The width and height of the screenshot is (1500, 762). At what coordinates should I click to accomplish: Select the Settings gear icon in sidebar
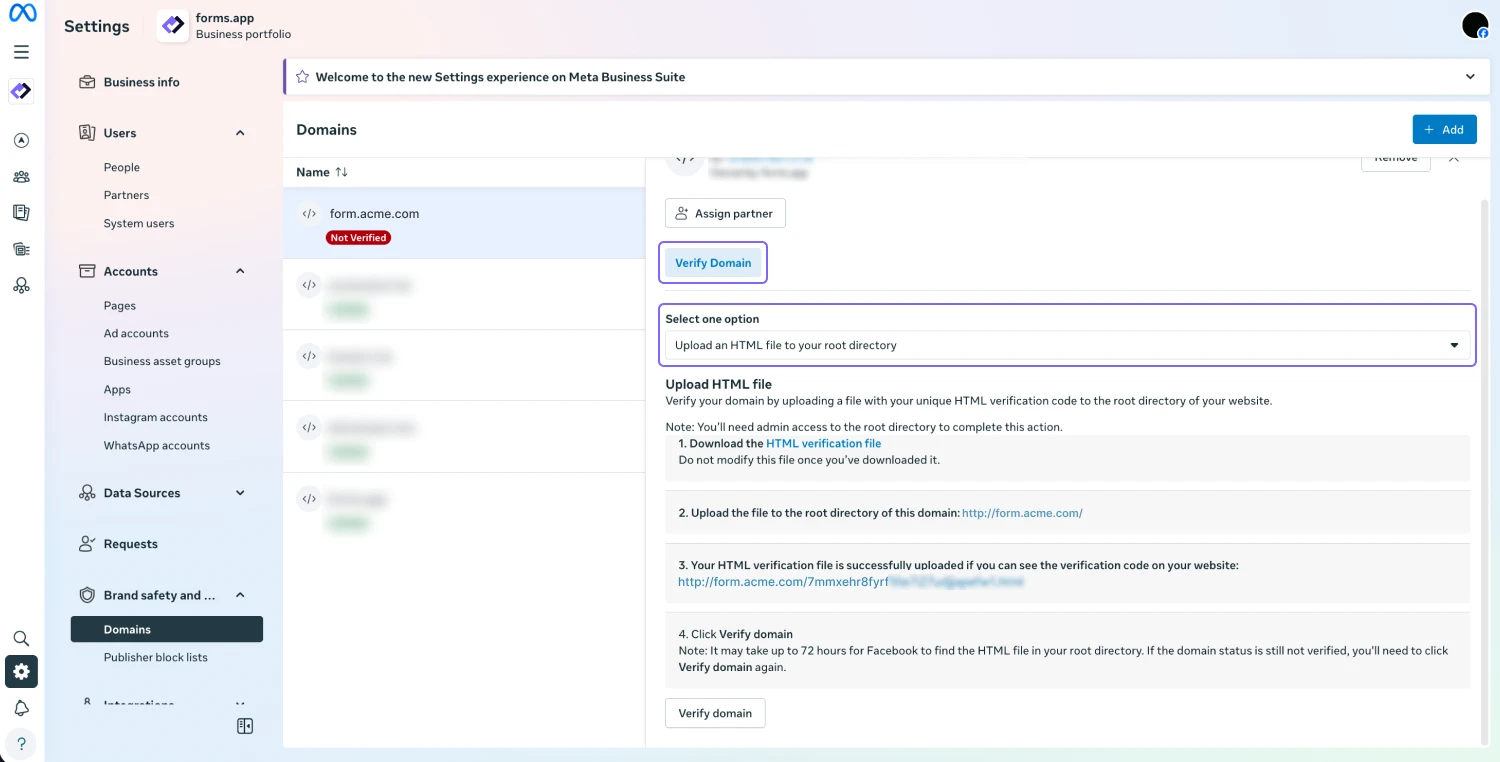point(22,671)
